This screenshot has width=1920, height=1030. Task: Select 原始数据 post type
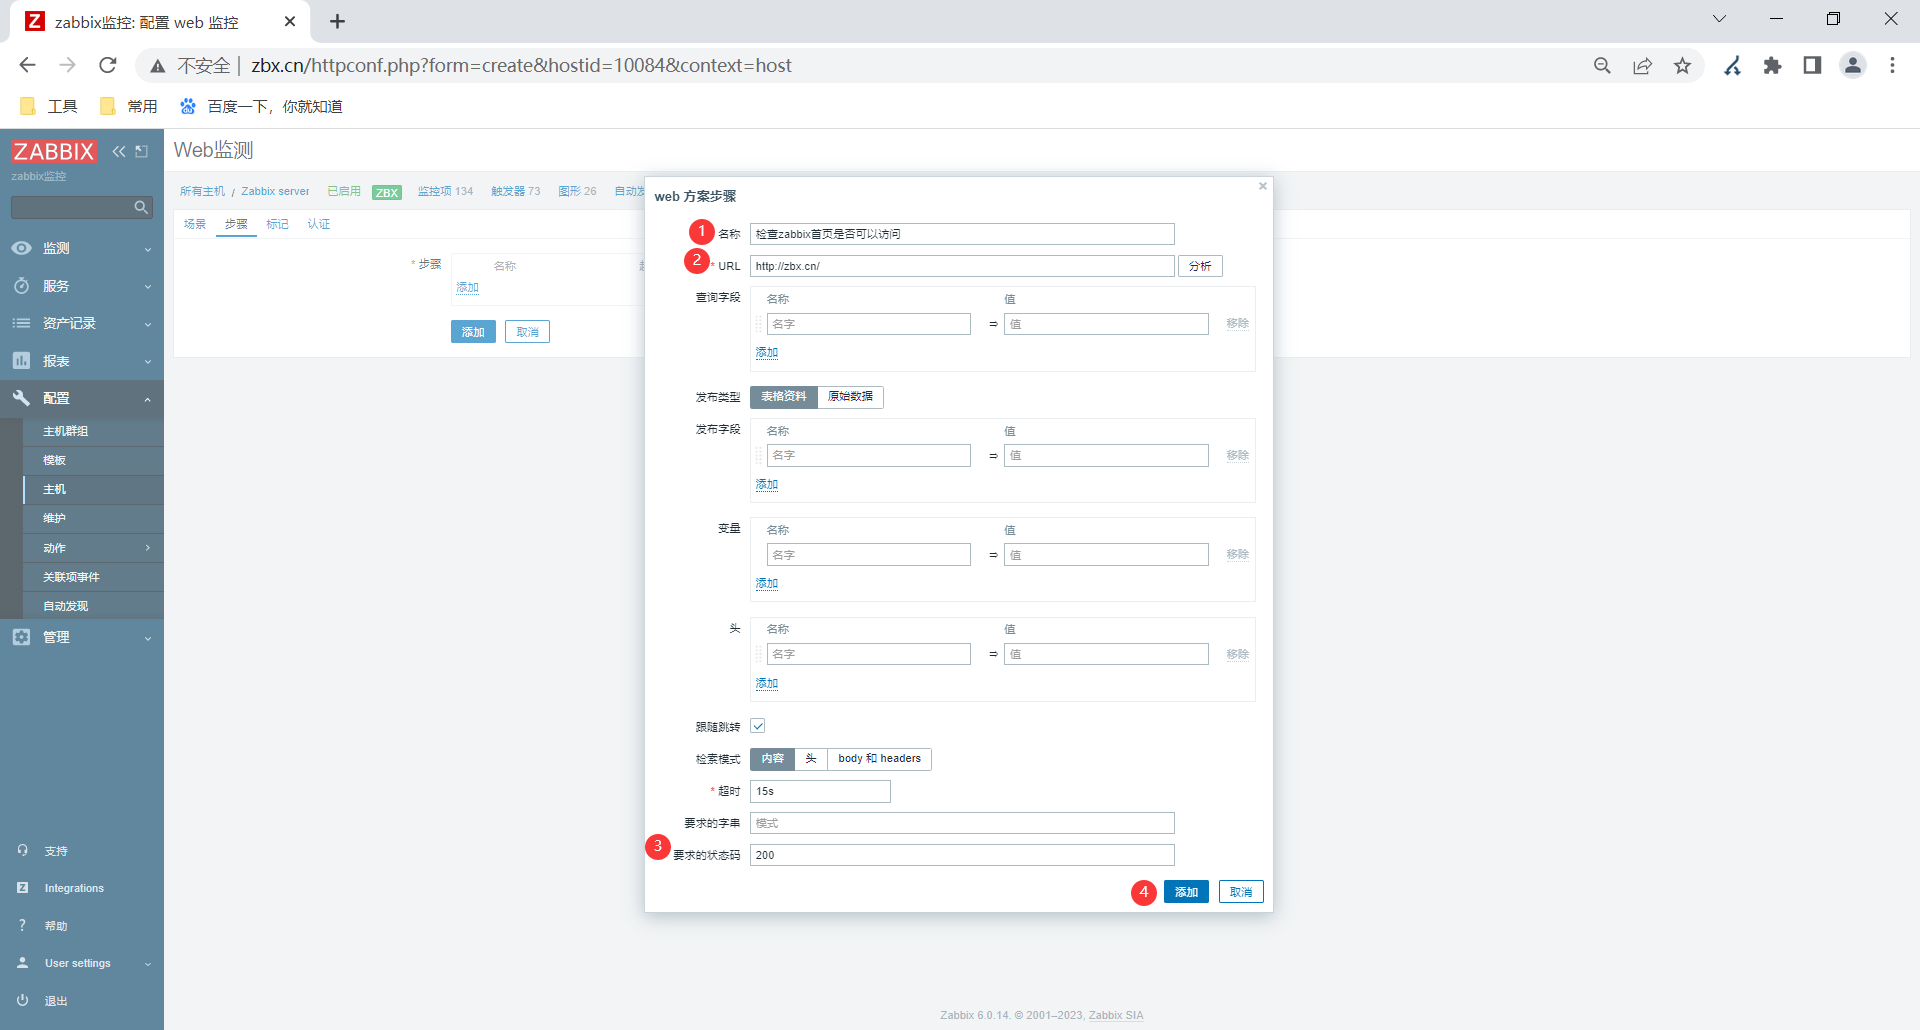click(850, 397)
